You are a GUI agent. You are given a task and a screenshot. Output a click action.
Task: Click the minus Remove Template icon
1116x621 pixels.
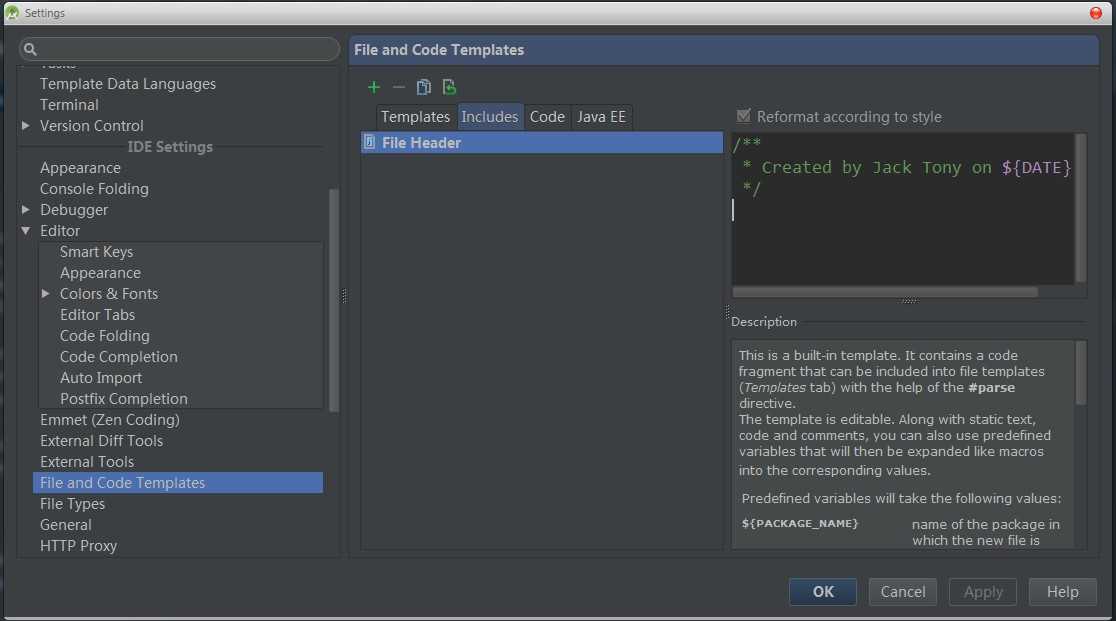(x=399, y=87)
